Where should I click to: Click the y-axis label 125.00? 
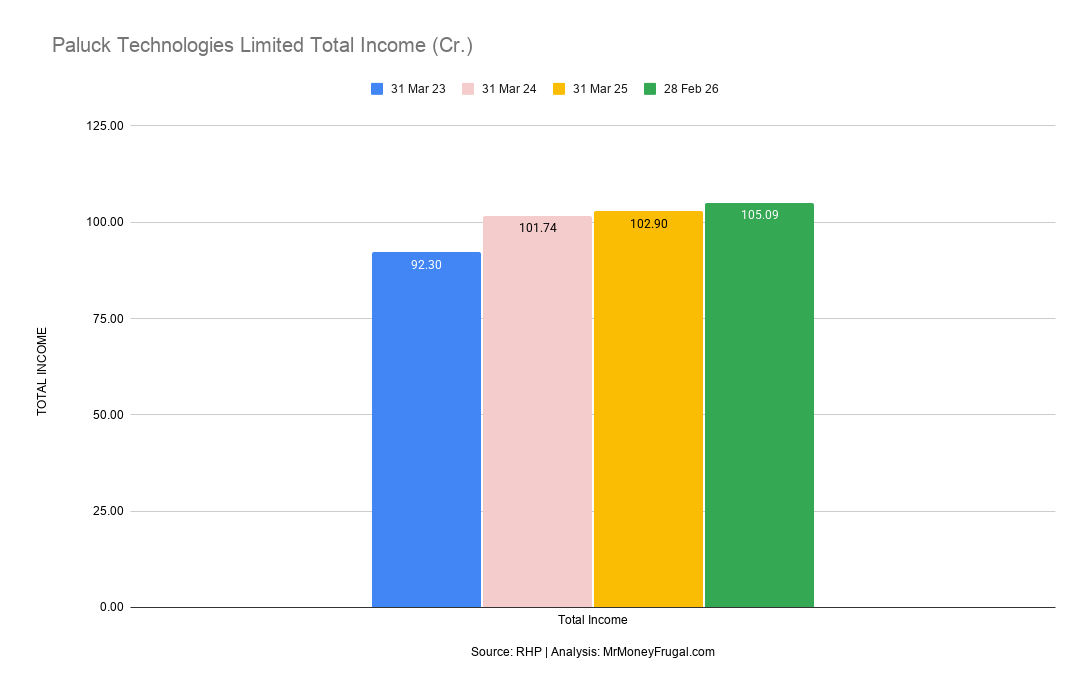[x=105, y=126]
